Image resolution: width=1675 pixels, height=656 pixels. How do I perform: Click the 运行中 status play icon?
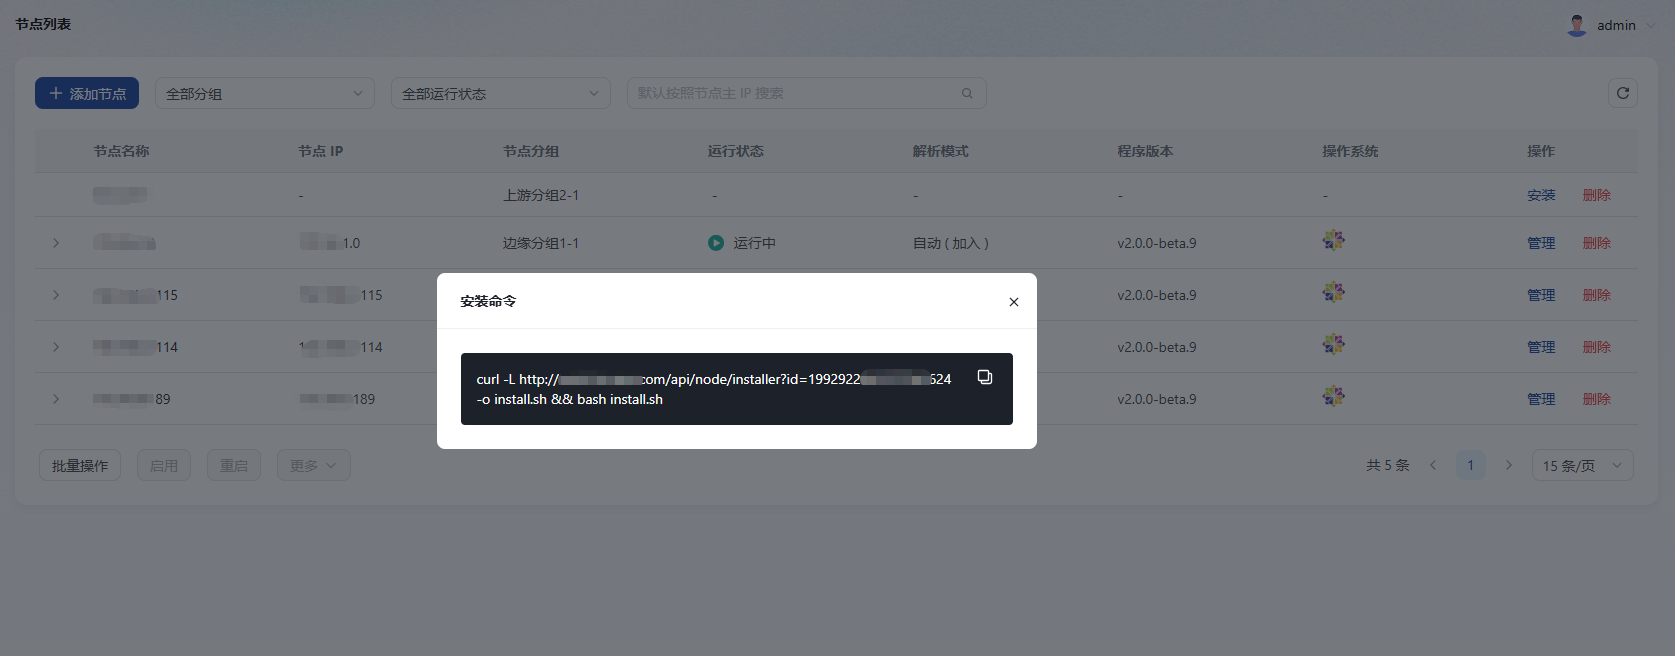click(x=716, y=243)
